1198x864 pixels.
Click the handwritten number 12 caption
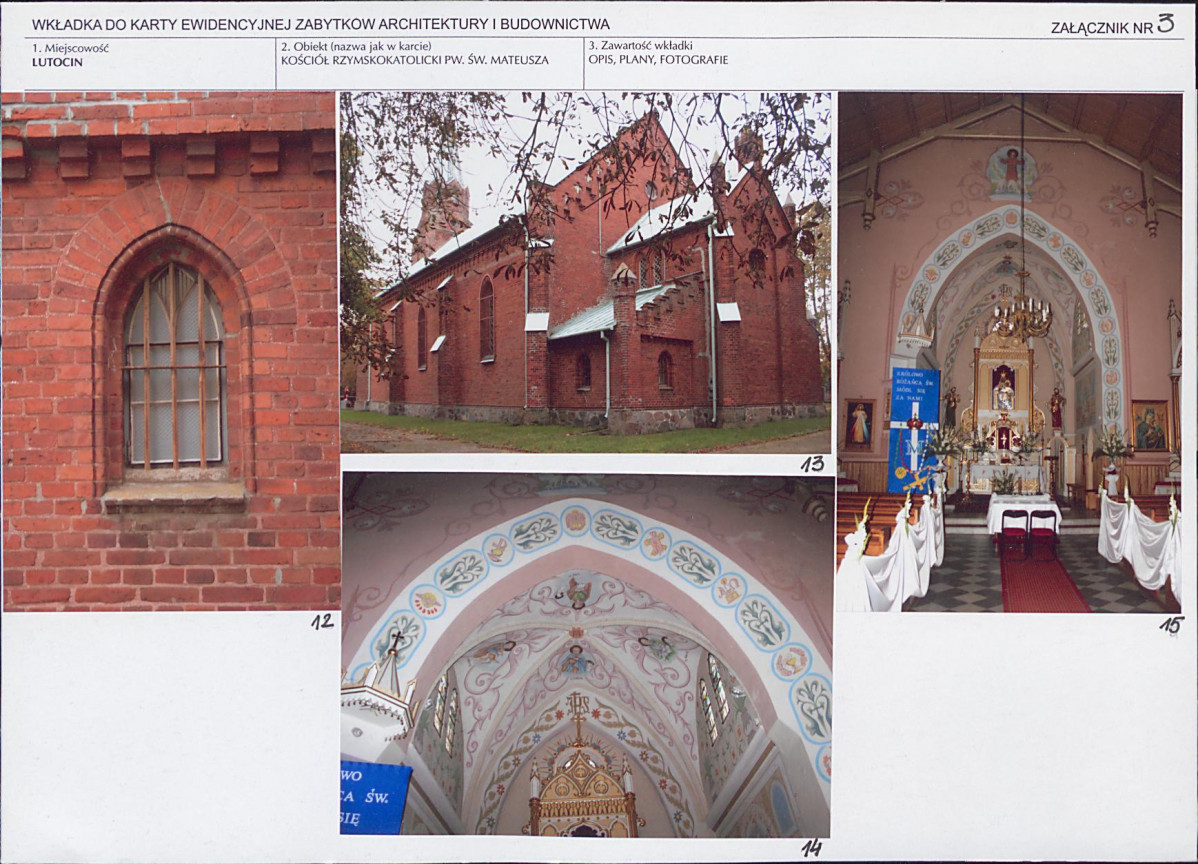pyautogui.click(x=322, y=622)
